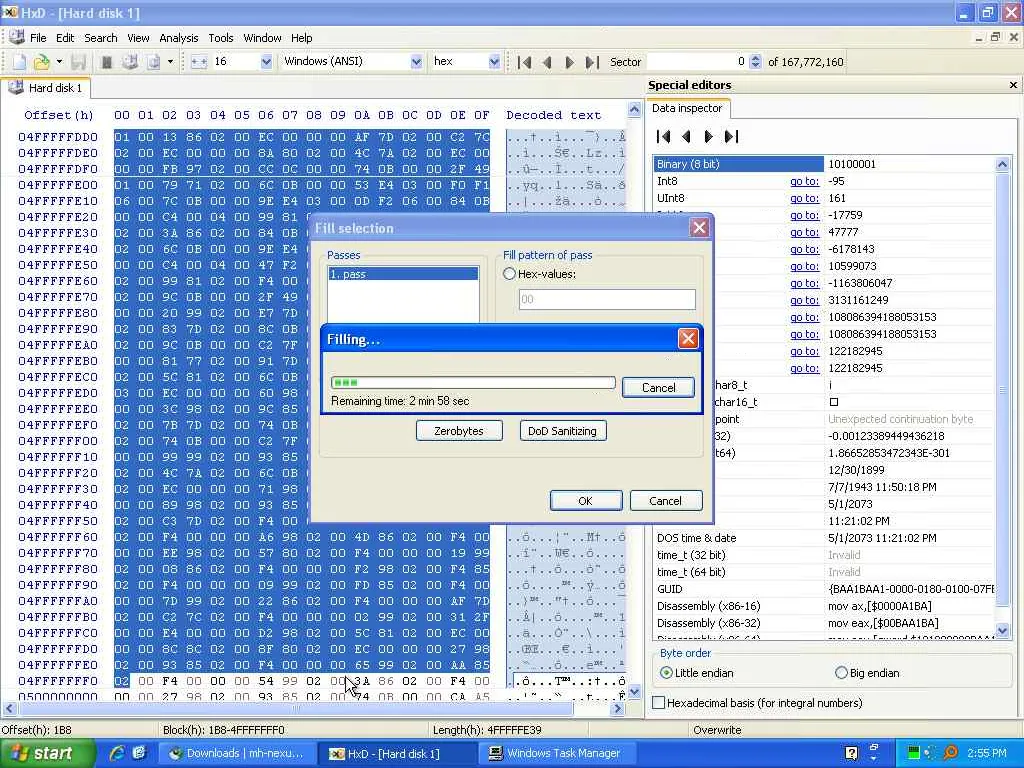Expand the arrow after the disk image icon

(170, 62)
